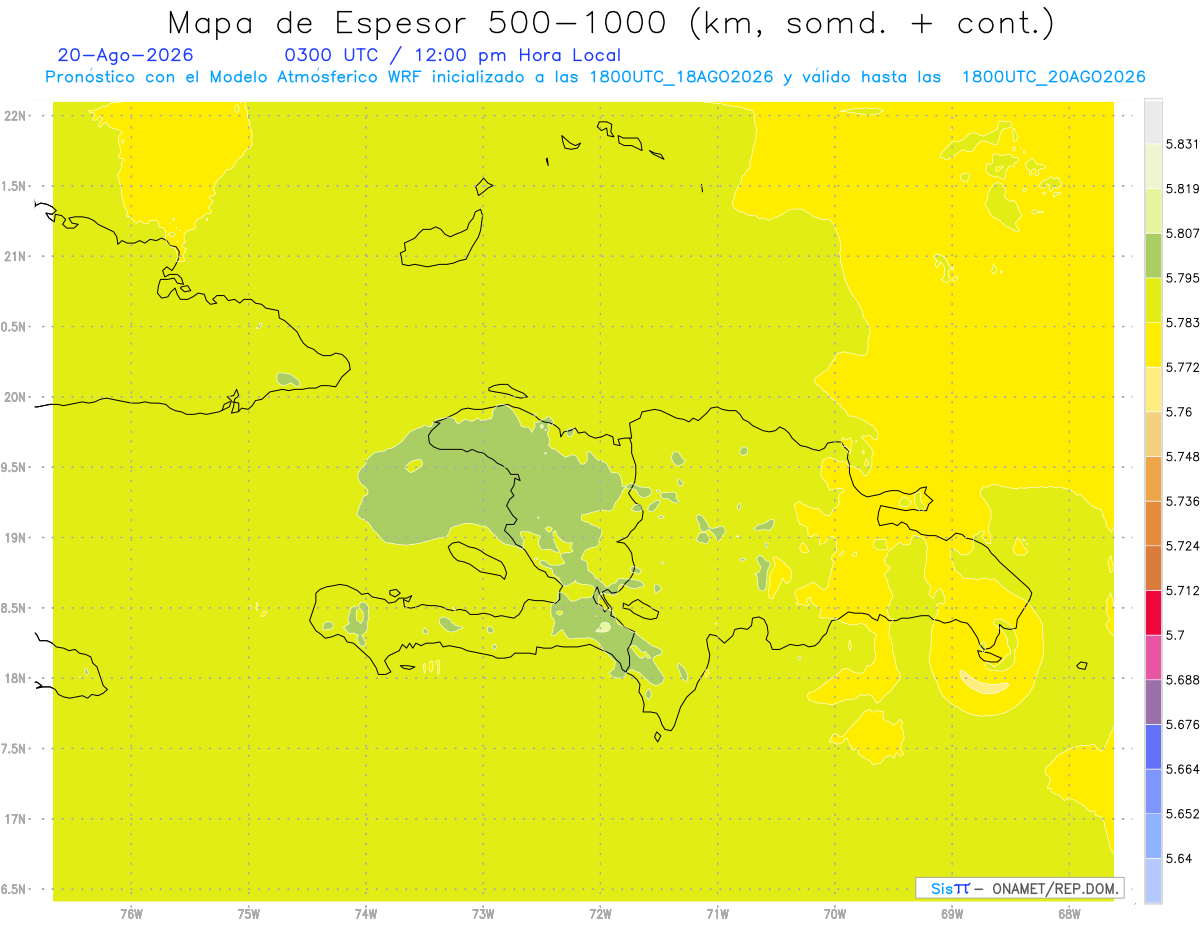
Task: Click the 5.819 colorbar value
Action: point(1183,188)
